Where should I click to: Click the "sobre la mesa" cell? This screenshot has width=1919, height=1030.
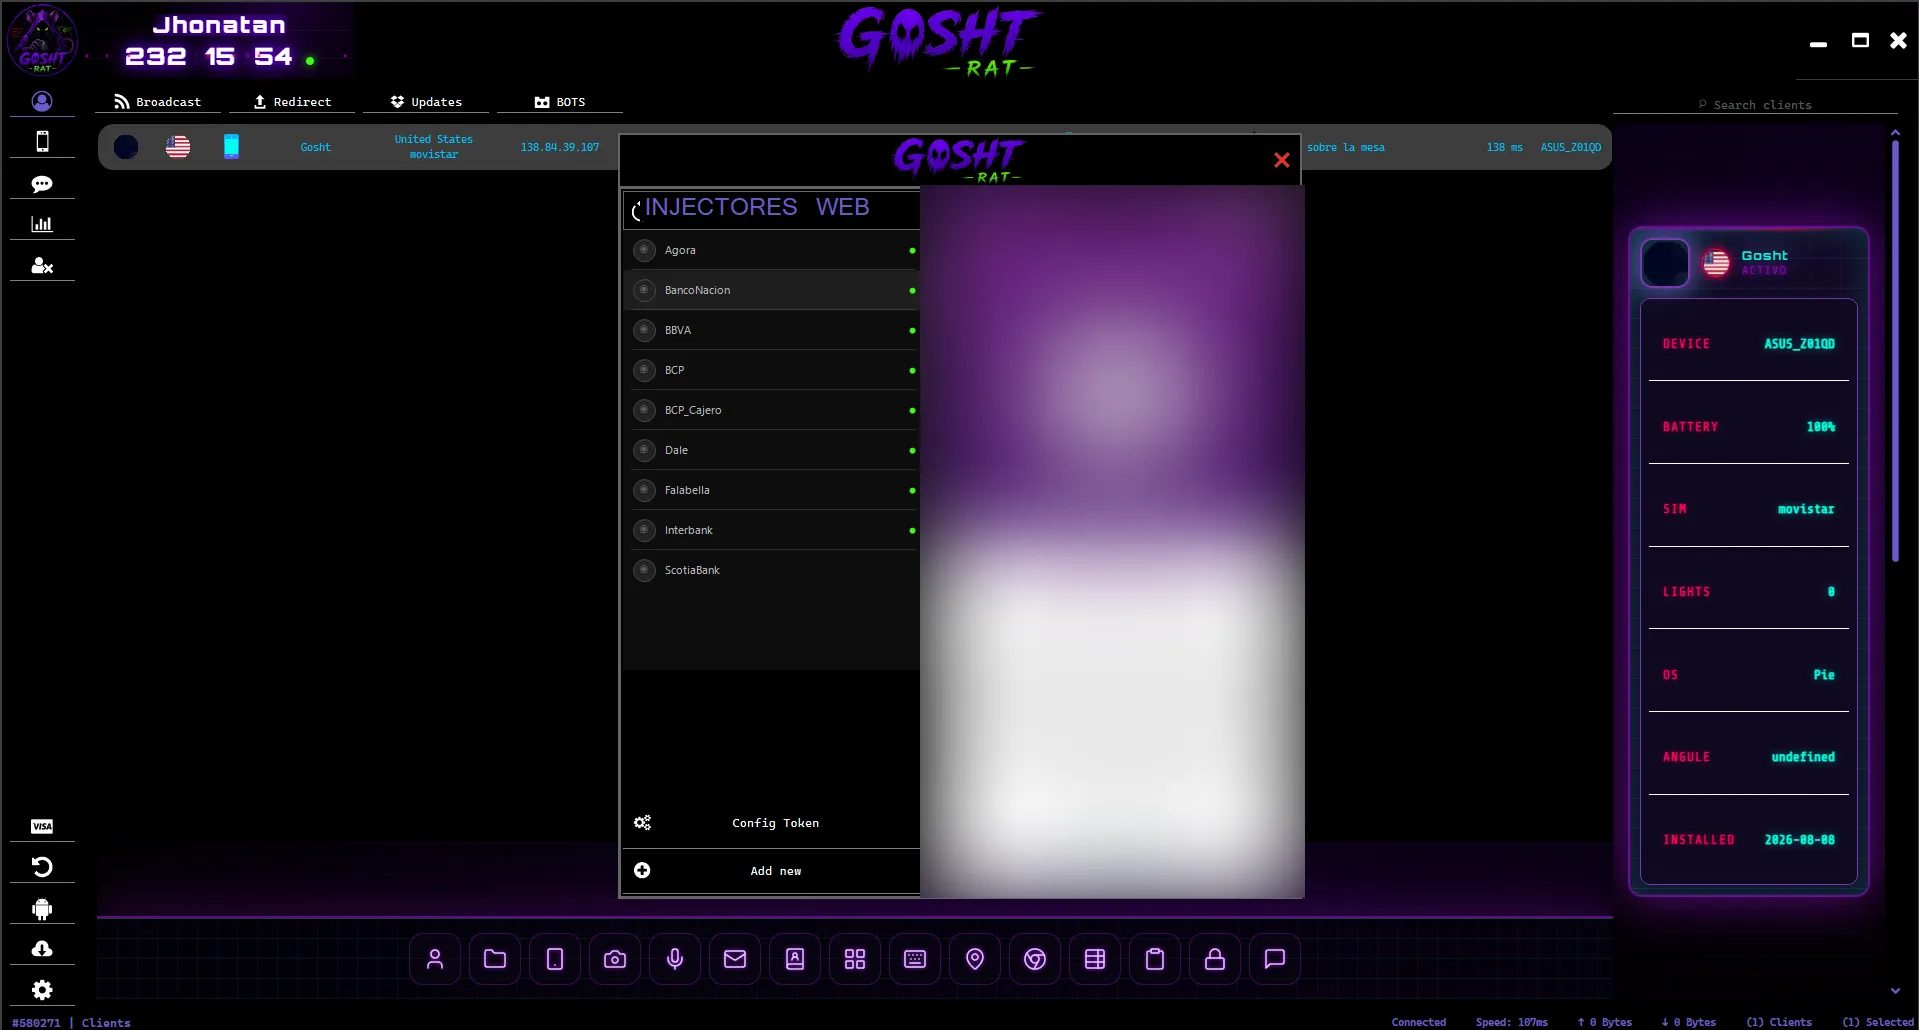(1346, 147)
